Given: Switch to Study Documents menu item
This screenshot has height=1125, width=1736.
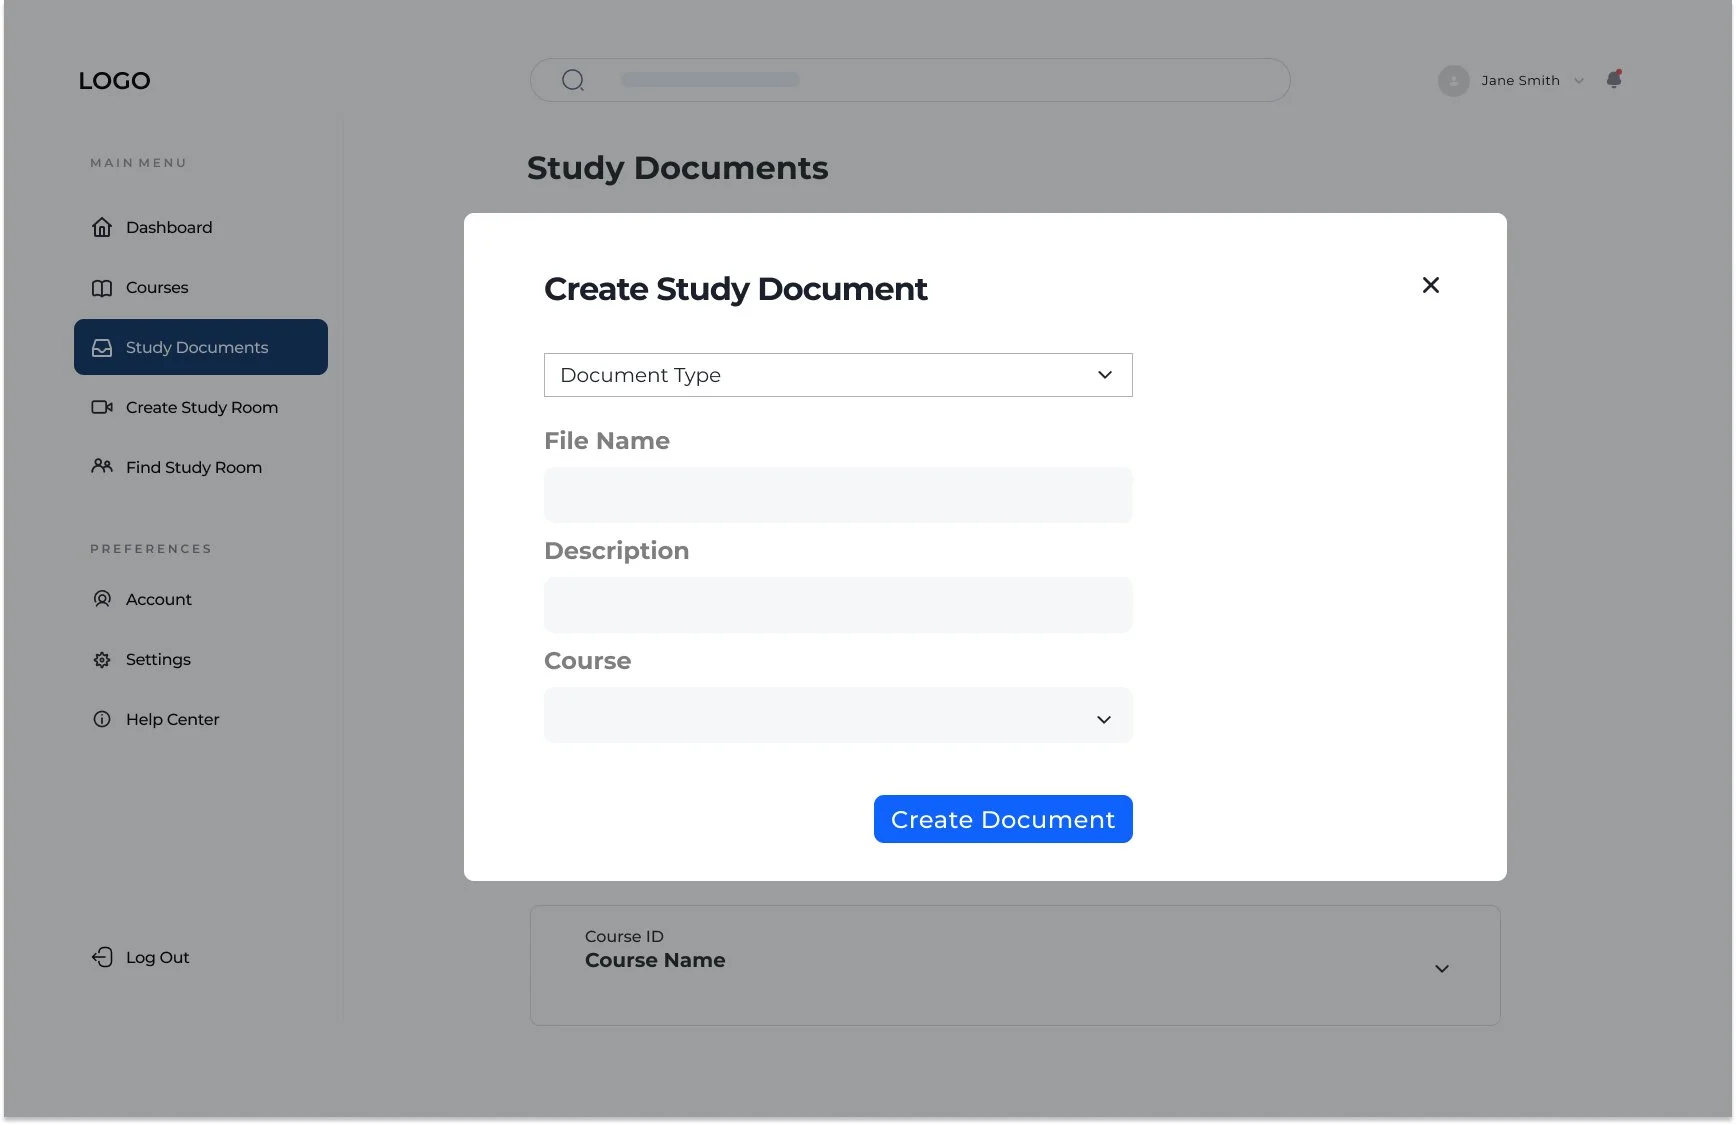Looking at the screenshot, I should tap(197, 347).
